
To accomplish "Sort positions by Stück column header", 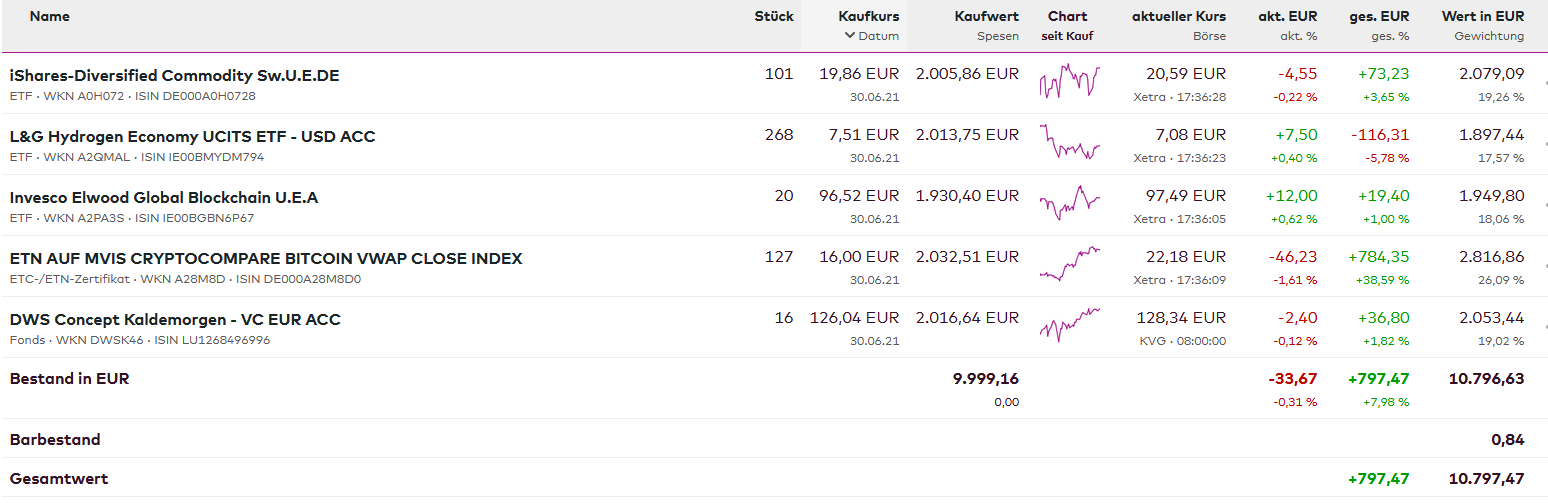I will click(x=774, y=16).
